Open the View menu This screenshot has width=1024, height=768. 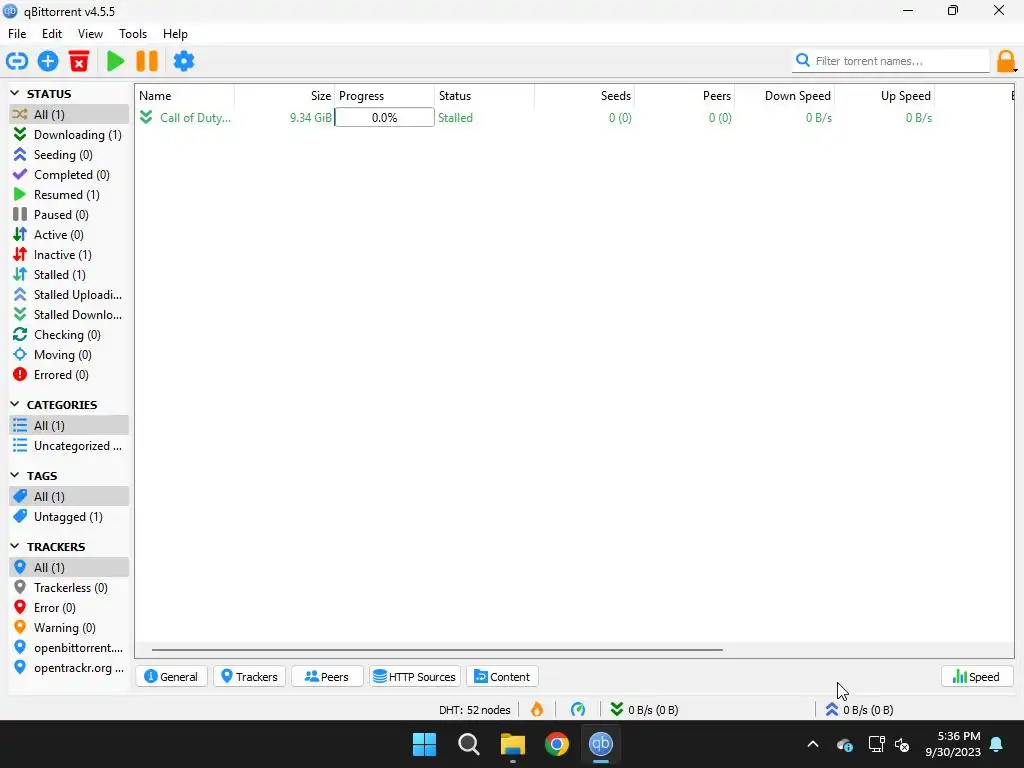(x=90, y=34)
